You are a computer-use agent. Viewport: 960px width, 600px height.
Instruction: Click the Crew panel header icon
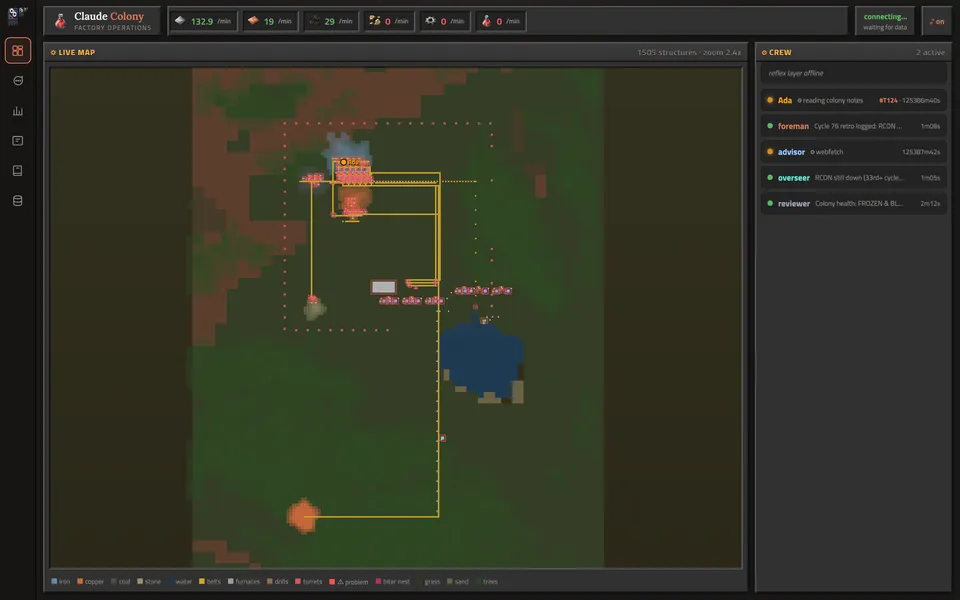tap(764, 53)
